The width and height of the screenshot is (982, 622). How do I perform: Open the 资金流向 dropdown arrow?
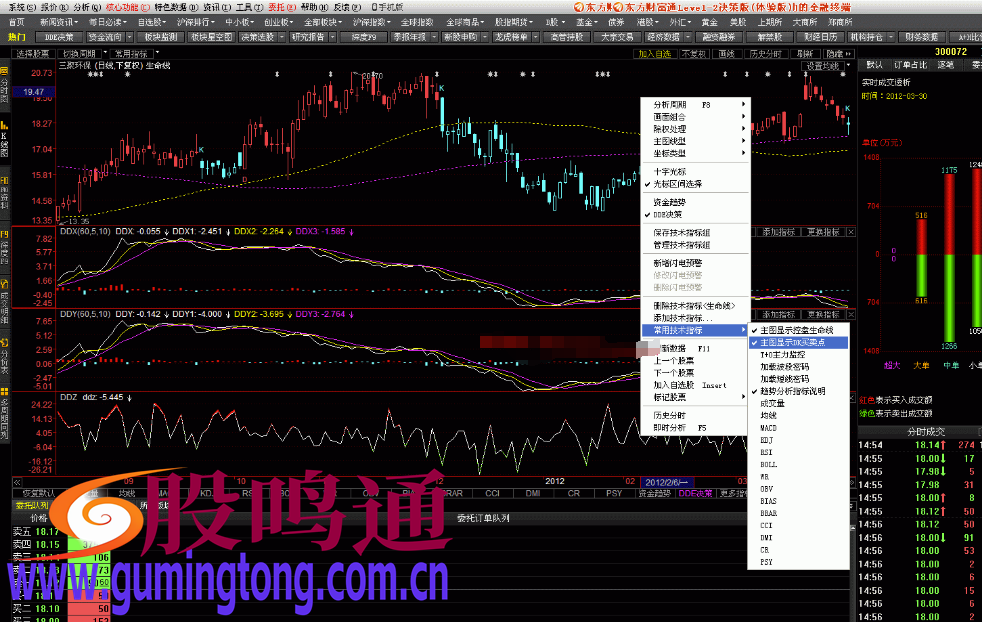[x=130, y=37]
